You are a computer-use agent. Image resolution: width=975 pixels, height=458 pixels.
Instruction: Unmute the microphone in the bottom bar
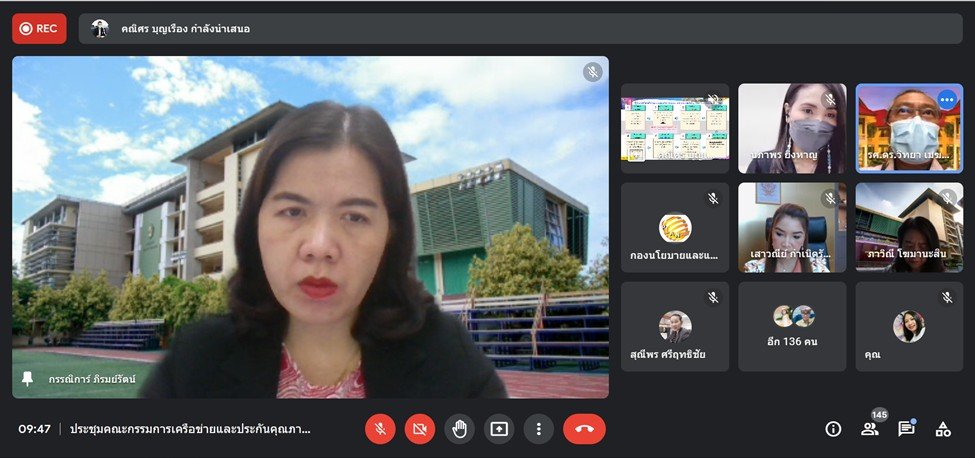click(x=380, y=429)
